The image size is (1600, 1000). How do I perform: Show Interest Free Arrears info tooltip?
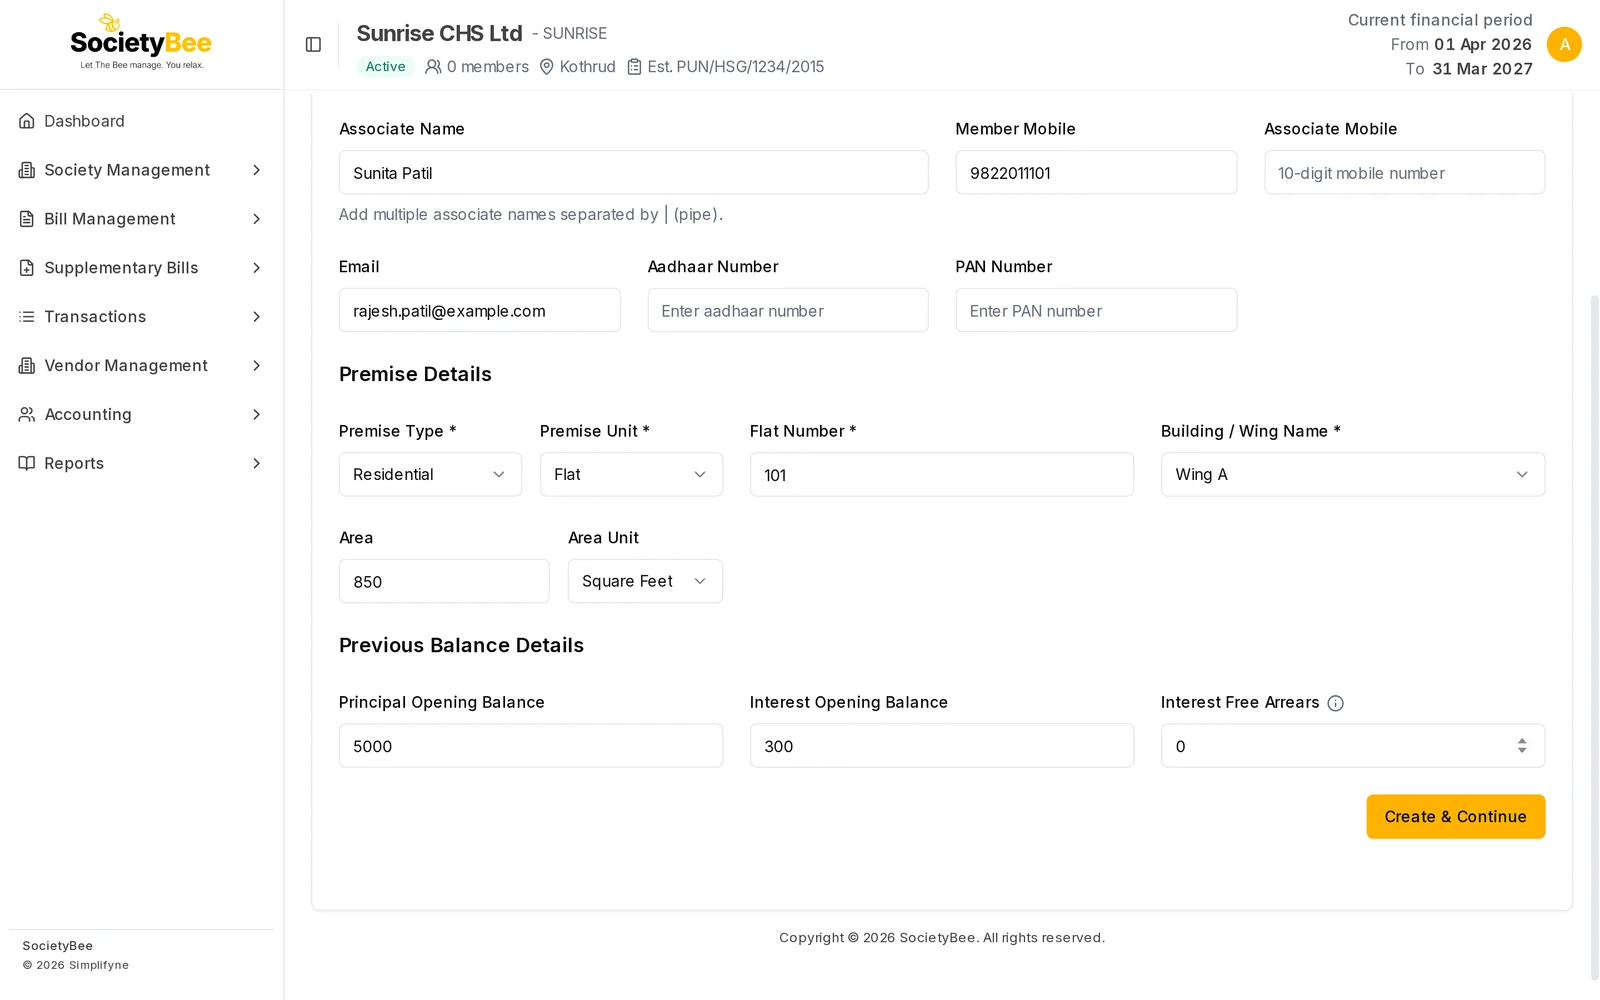[x=1335, y=703]
